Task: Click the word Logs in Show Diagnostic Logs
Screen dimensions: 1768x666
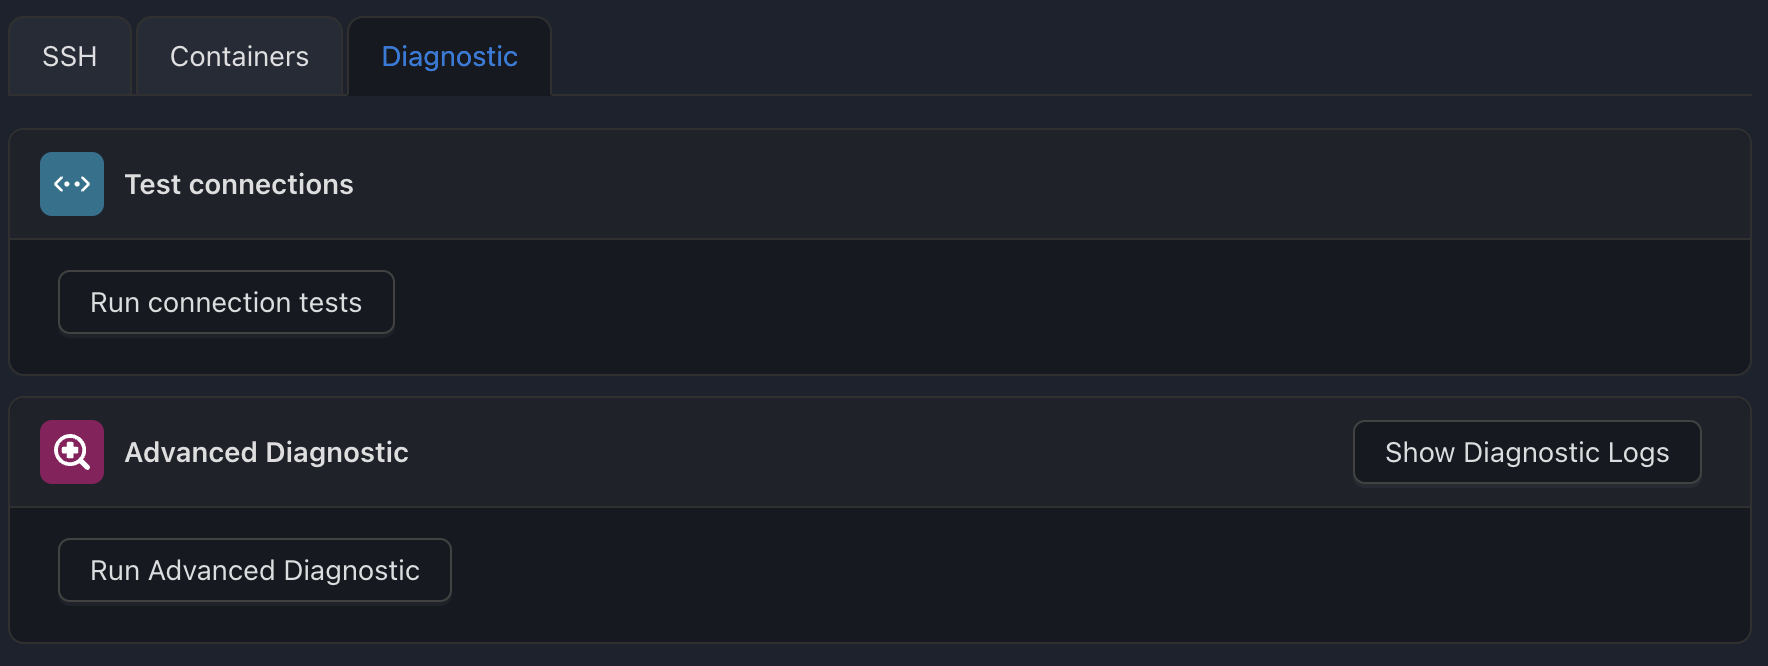Action: pyautogui.click(x=1638, y=453)
